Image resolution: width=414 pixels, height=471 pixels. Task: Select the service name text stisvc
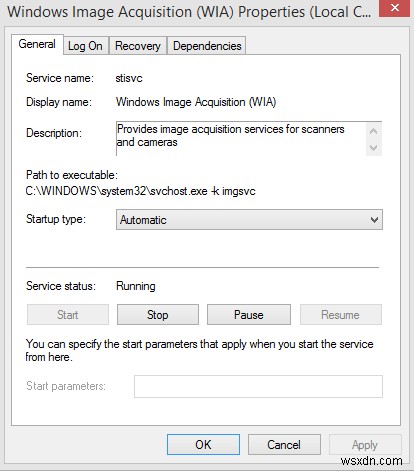click(x=129, y=78)
